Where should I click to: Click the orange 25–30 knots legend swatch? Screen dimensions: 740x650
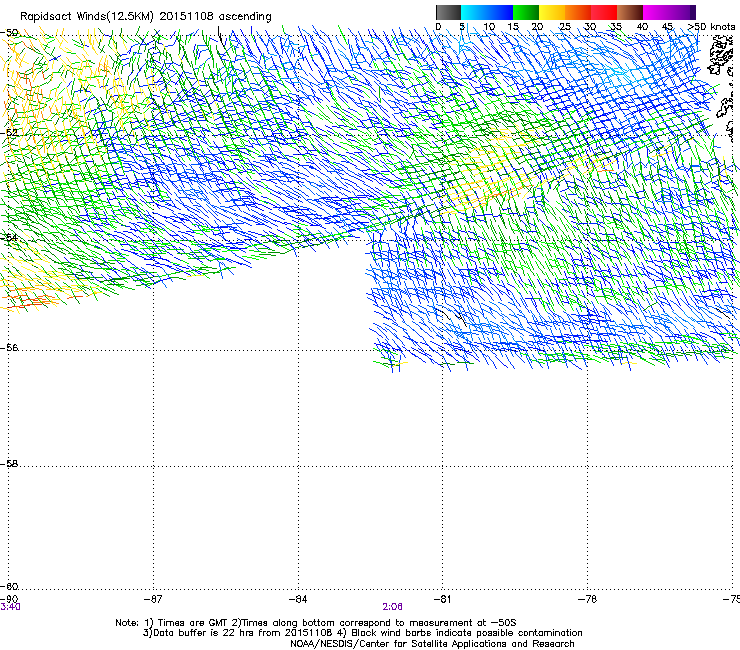pyautogui.click(x=578, y=12)
